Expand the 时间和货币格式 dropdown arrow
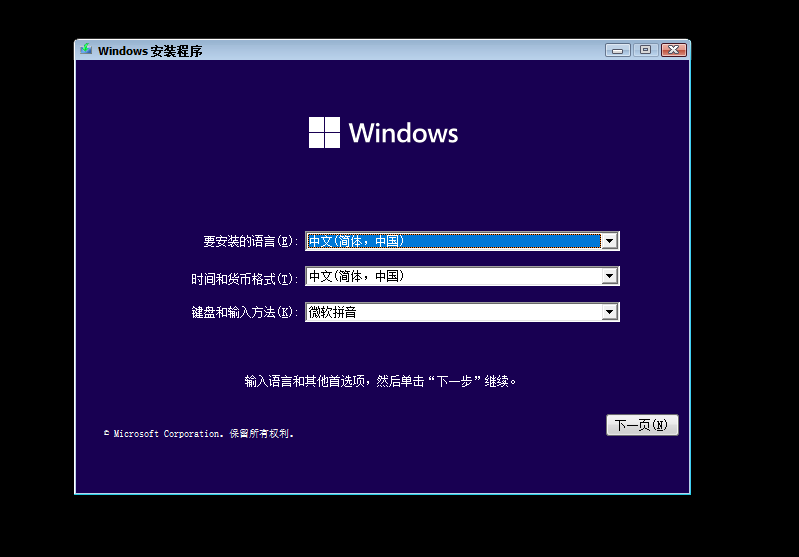Viewport: 799px width, 557px height. click(609, 276)
